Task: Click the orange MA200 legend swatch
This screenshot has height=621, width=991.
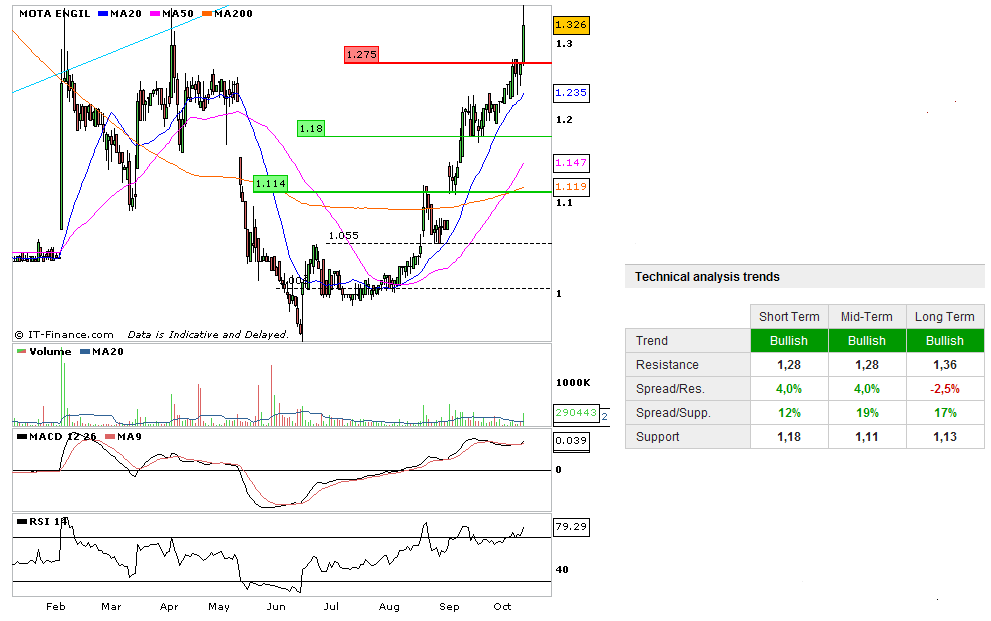Action: (207, 13)
